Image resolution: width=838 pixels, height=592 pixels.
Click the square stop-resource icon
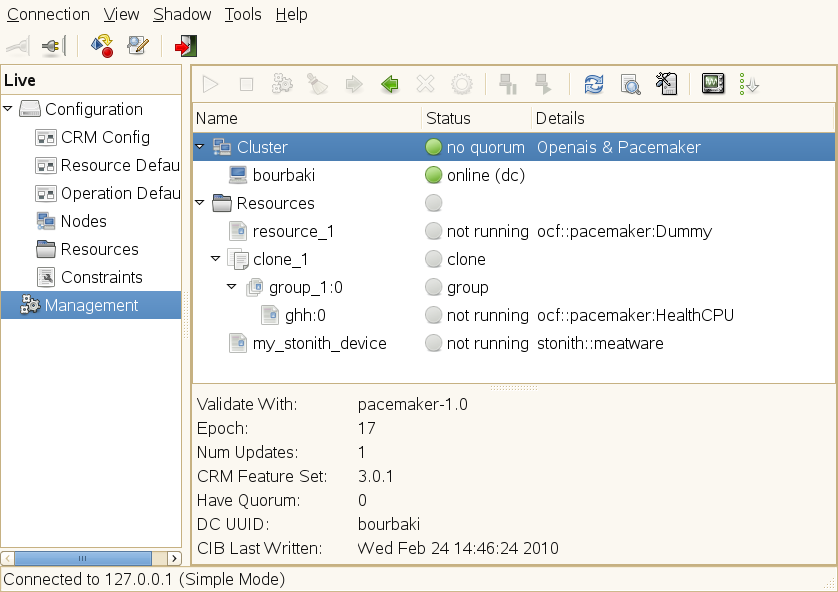(246, 84)
